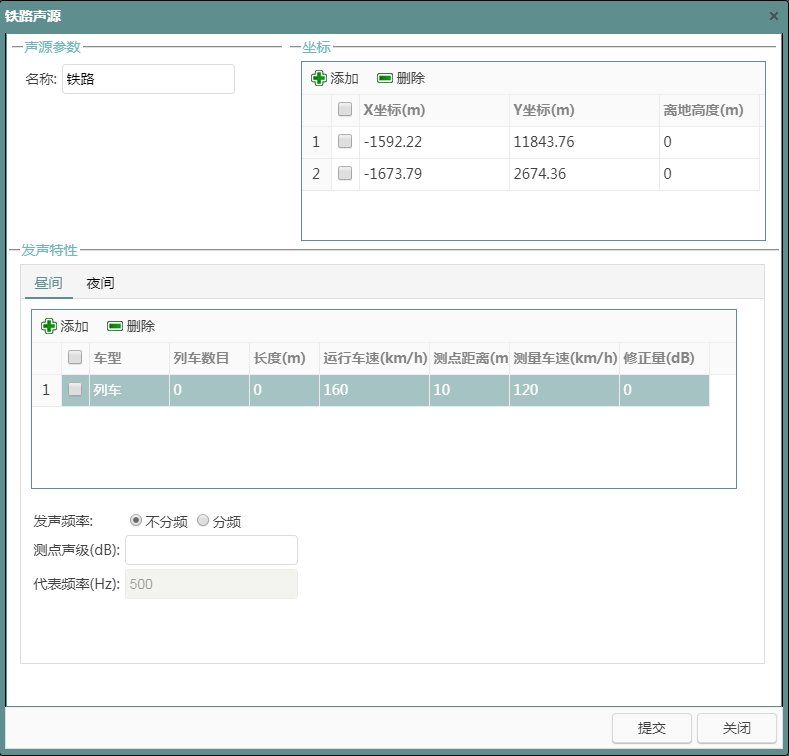Click the green minus delete icon in the train table toolbar
This screenshot has width=789, height=756.
(115, 326)
